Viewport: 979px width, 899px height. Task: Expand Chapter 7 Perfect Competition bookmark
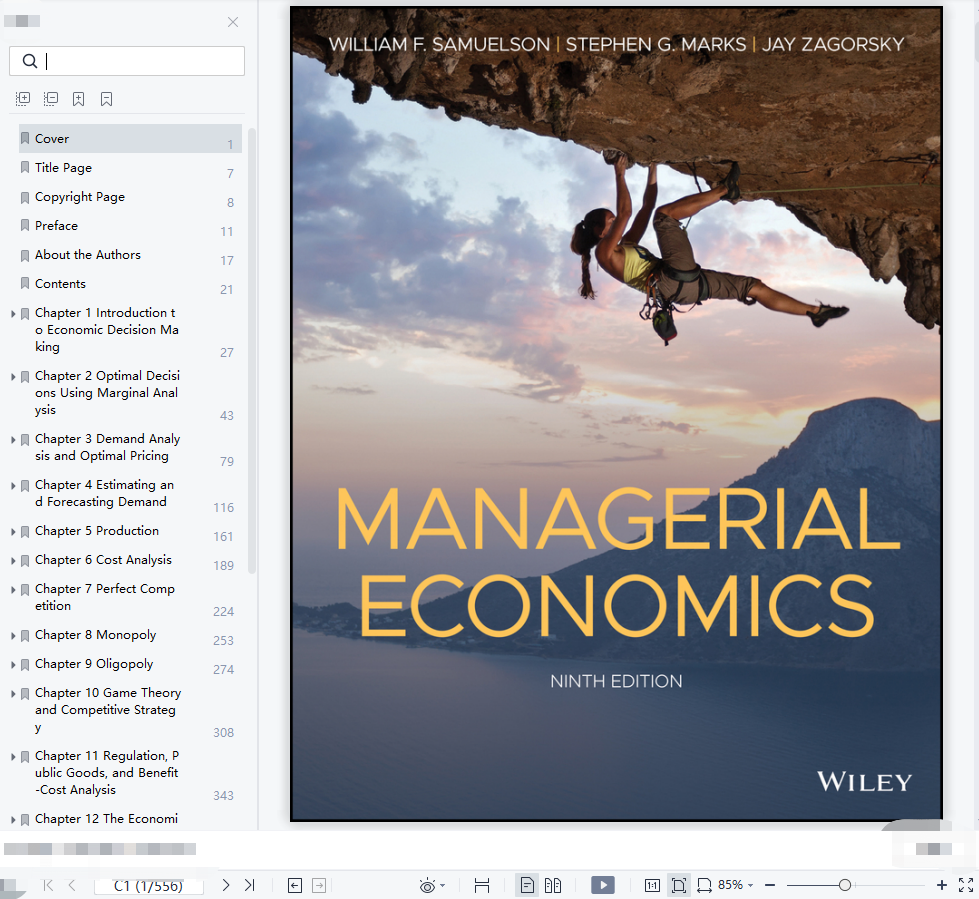click(x=13, y=590)
